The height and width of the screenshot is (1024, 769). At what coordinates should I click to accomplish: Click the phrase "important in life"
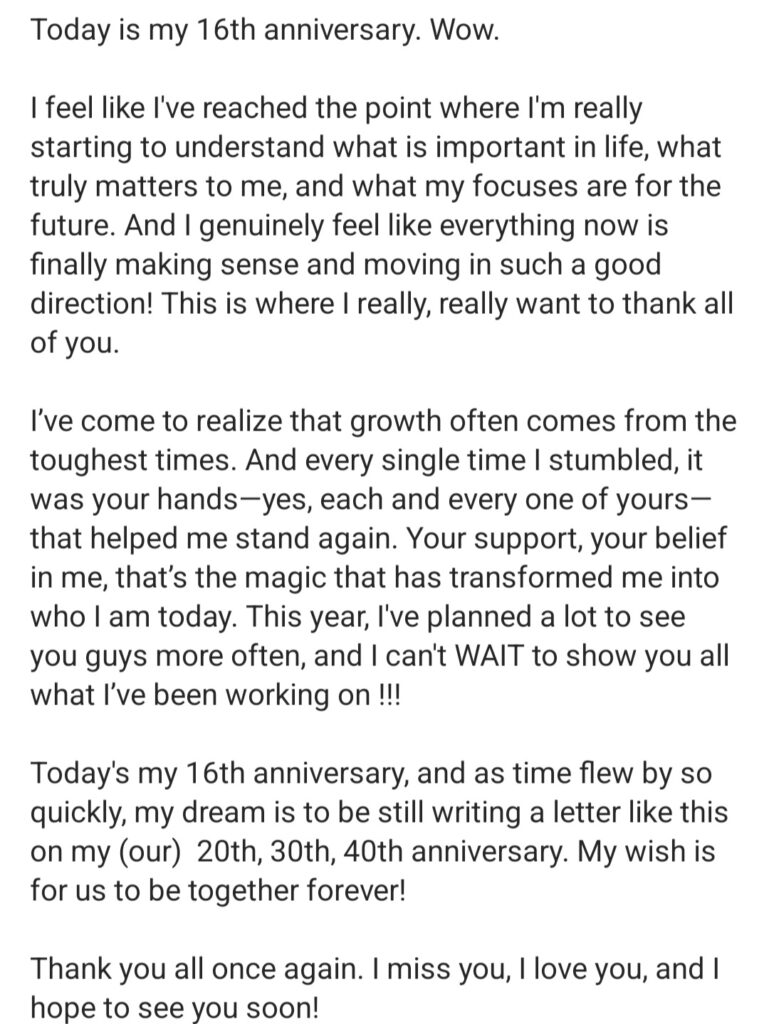coord(542,147)
